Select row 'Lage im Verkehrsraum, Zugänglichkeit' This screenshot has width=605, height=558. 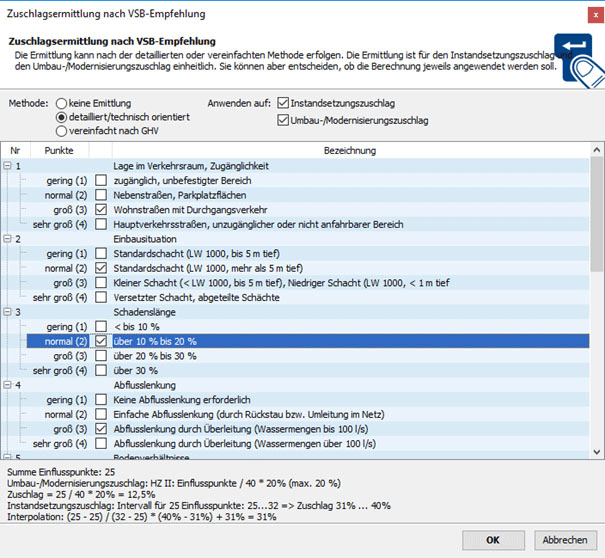tap(295, 166)
